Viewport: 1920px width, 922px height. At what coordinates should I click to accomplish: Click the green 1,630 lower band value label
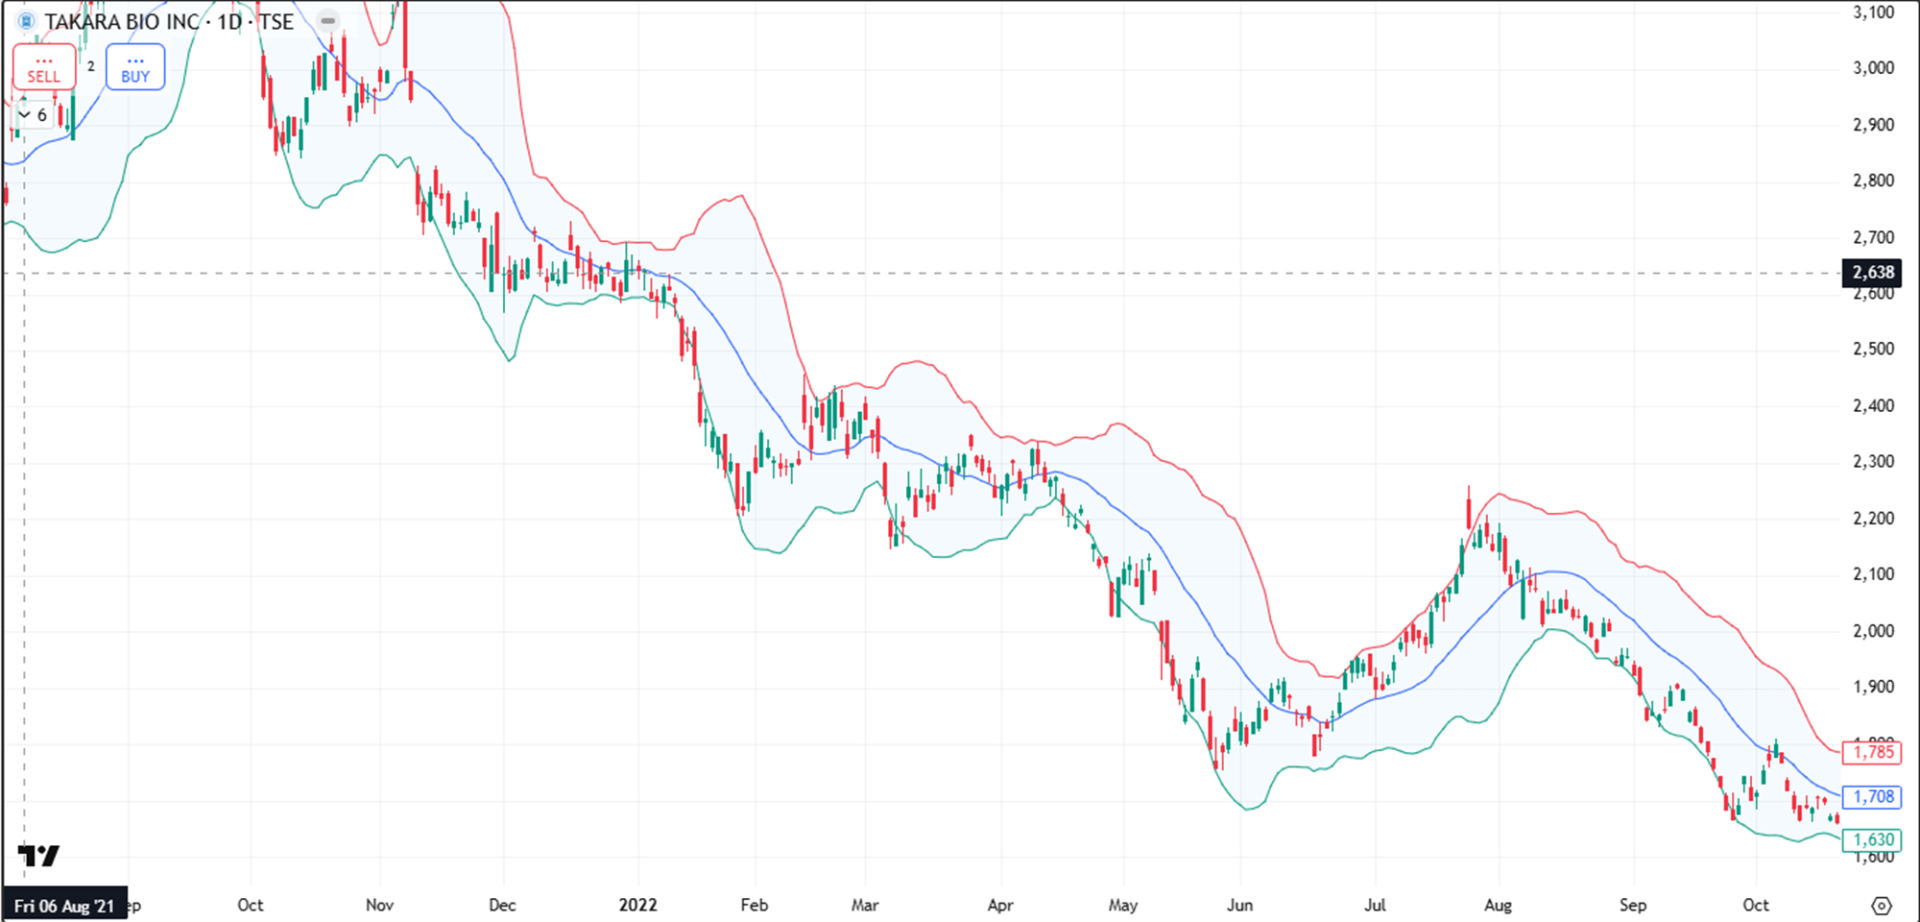tap(1872, 840)
